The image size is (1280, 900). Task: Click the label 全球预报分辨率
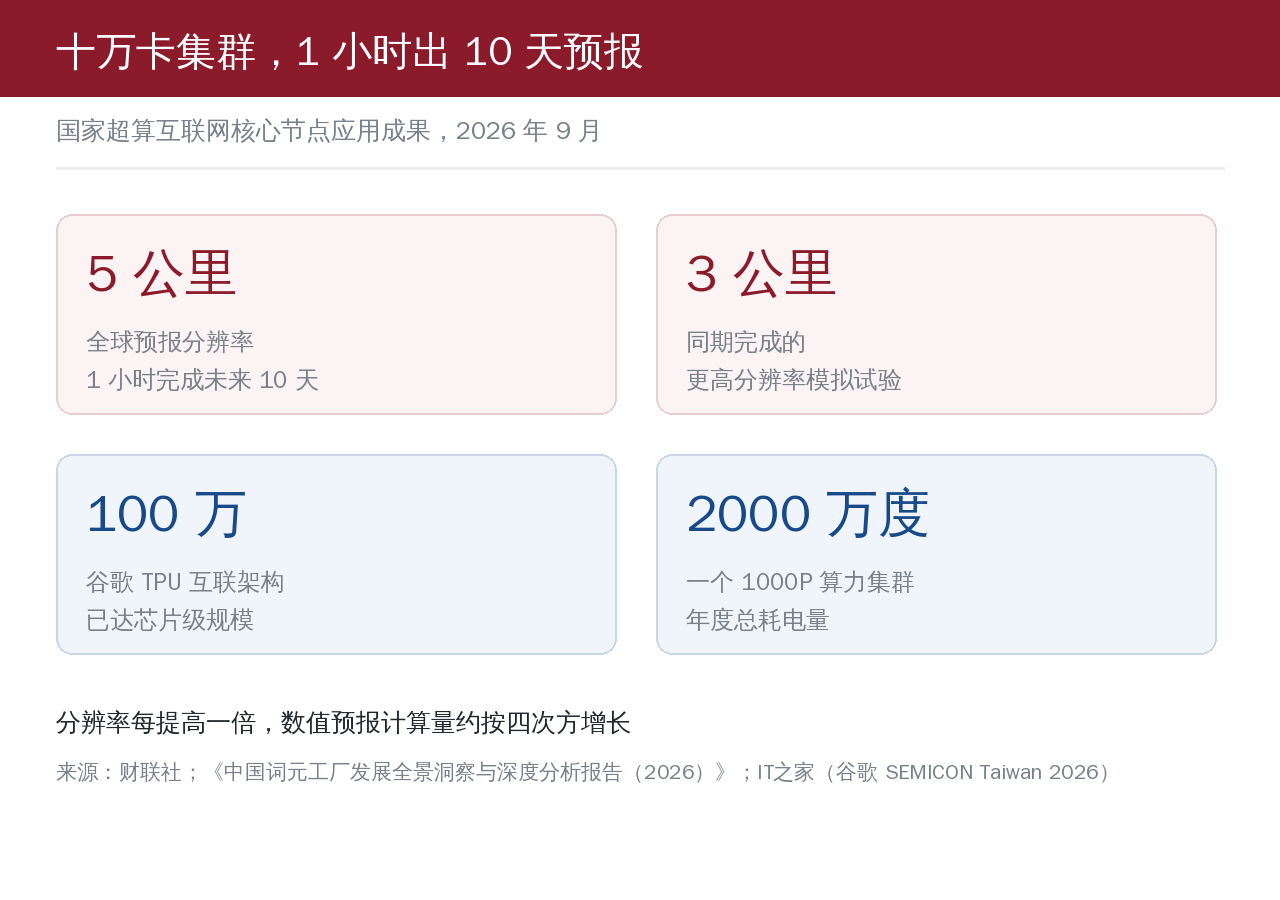pos(170,342)
